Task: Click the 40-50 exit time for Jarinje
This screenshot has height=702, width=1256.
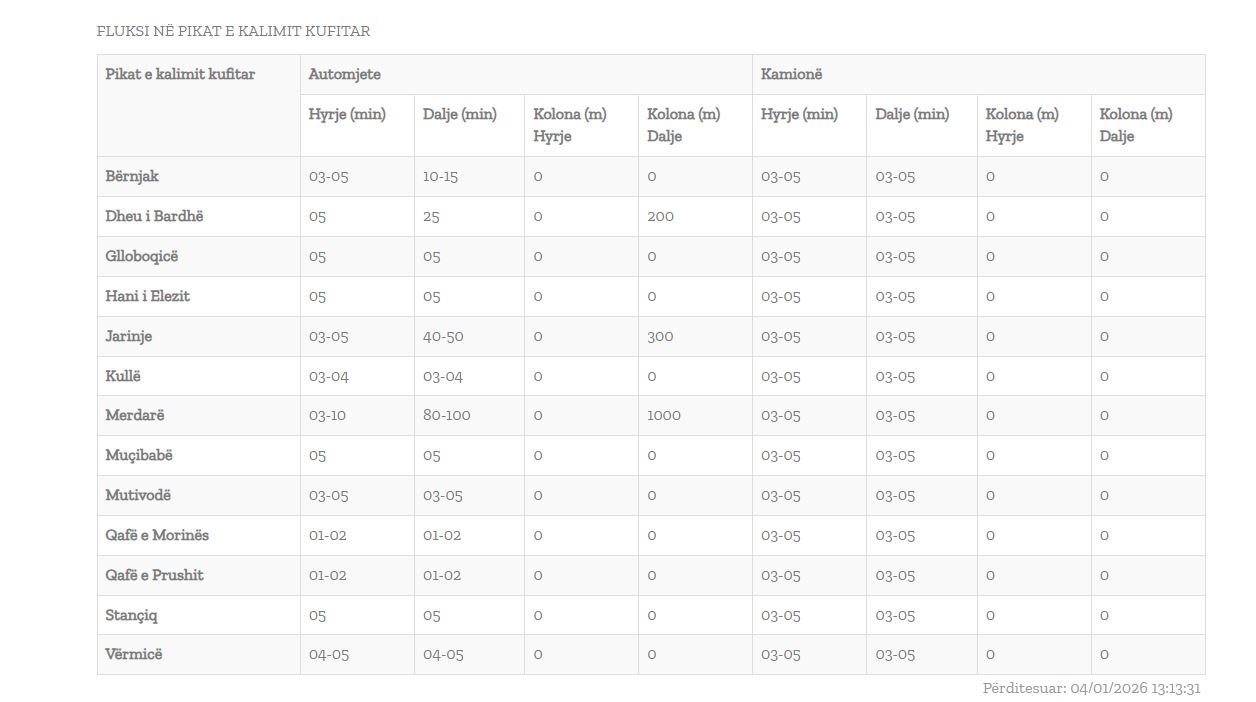Action: [x=443, y=336]
